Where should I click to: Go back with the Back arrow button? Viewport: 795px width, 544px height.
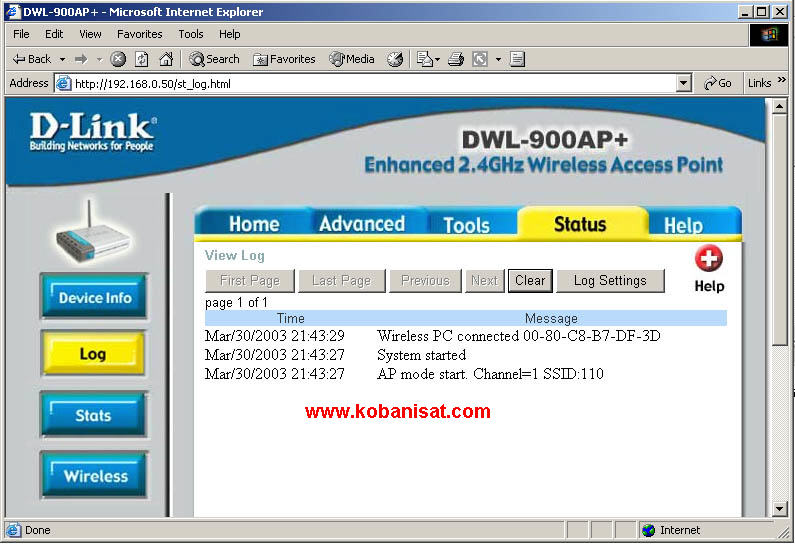pos(31,59)
